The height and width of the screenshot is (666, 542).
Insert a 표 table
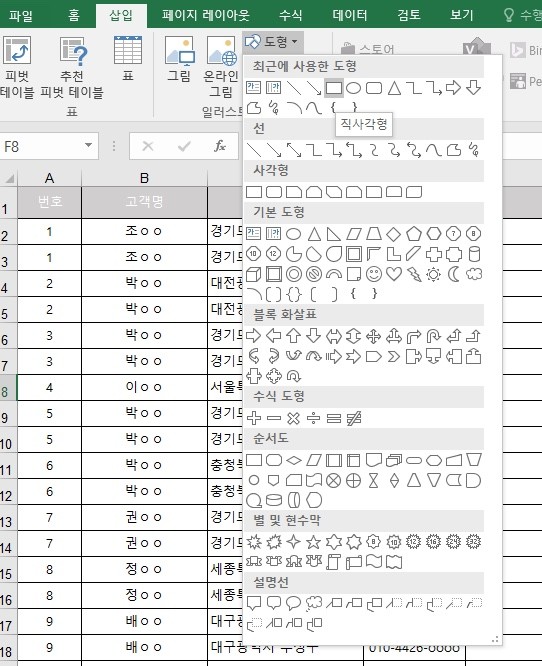(128, 59)
